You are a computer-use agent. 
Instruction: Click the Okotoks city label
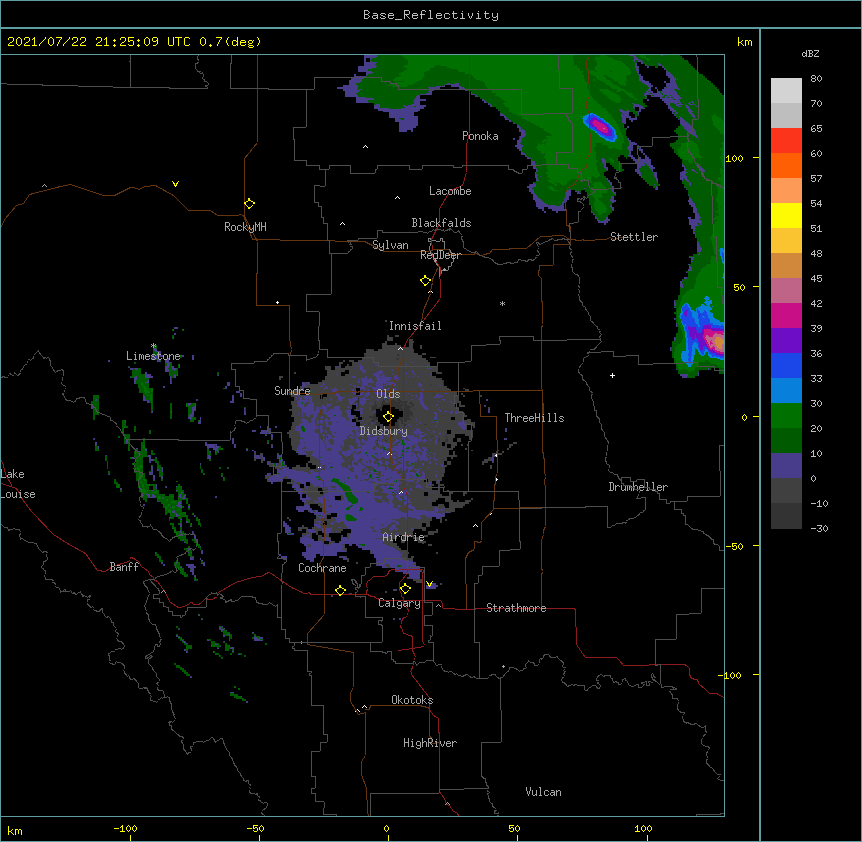pos(412,700)
